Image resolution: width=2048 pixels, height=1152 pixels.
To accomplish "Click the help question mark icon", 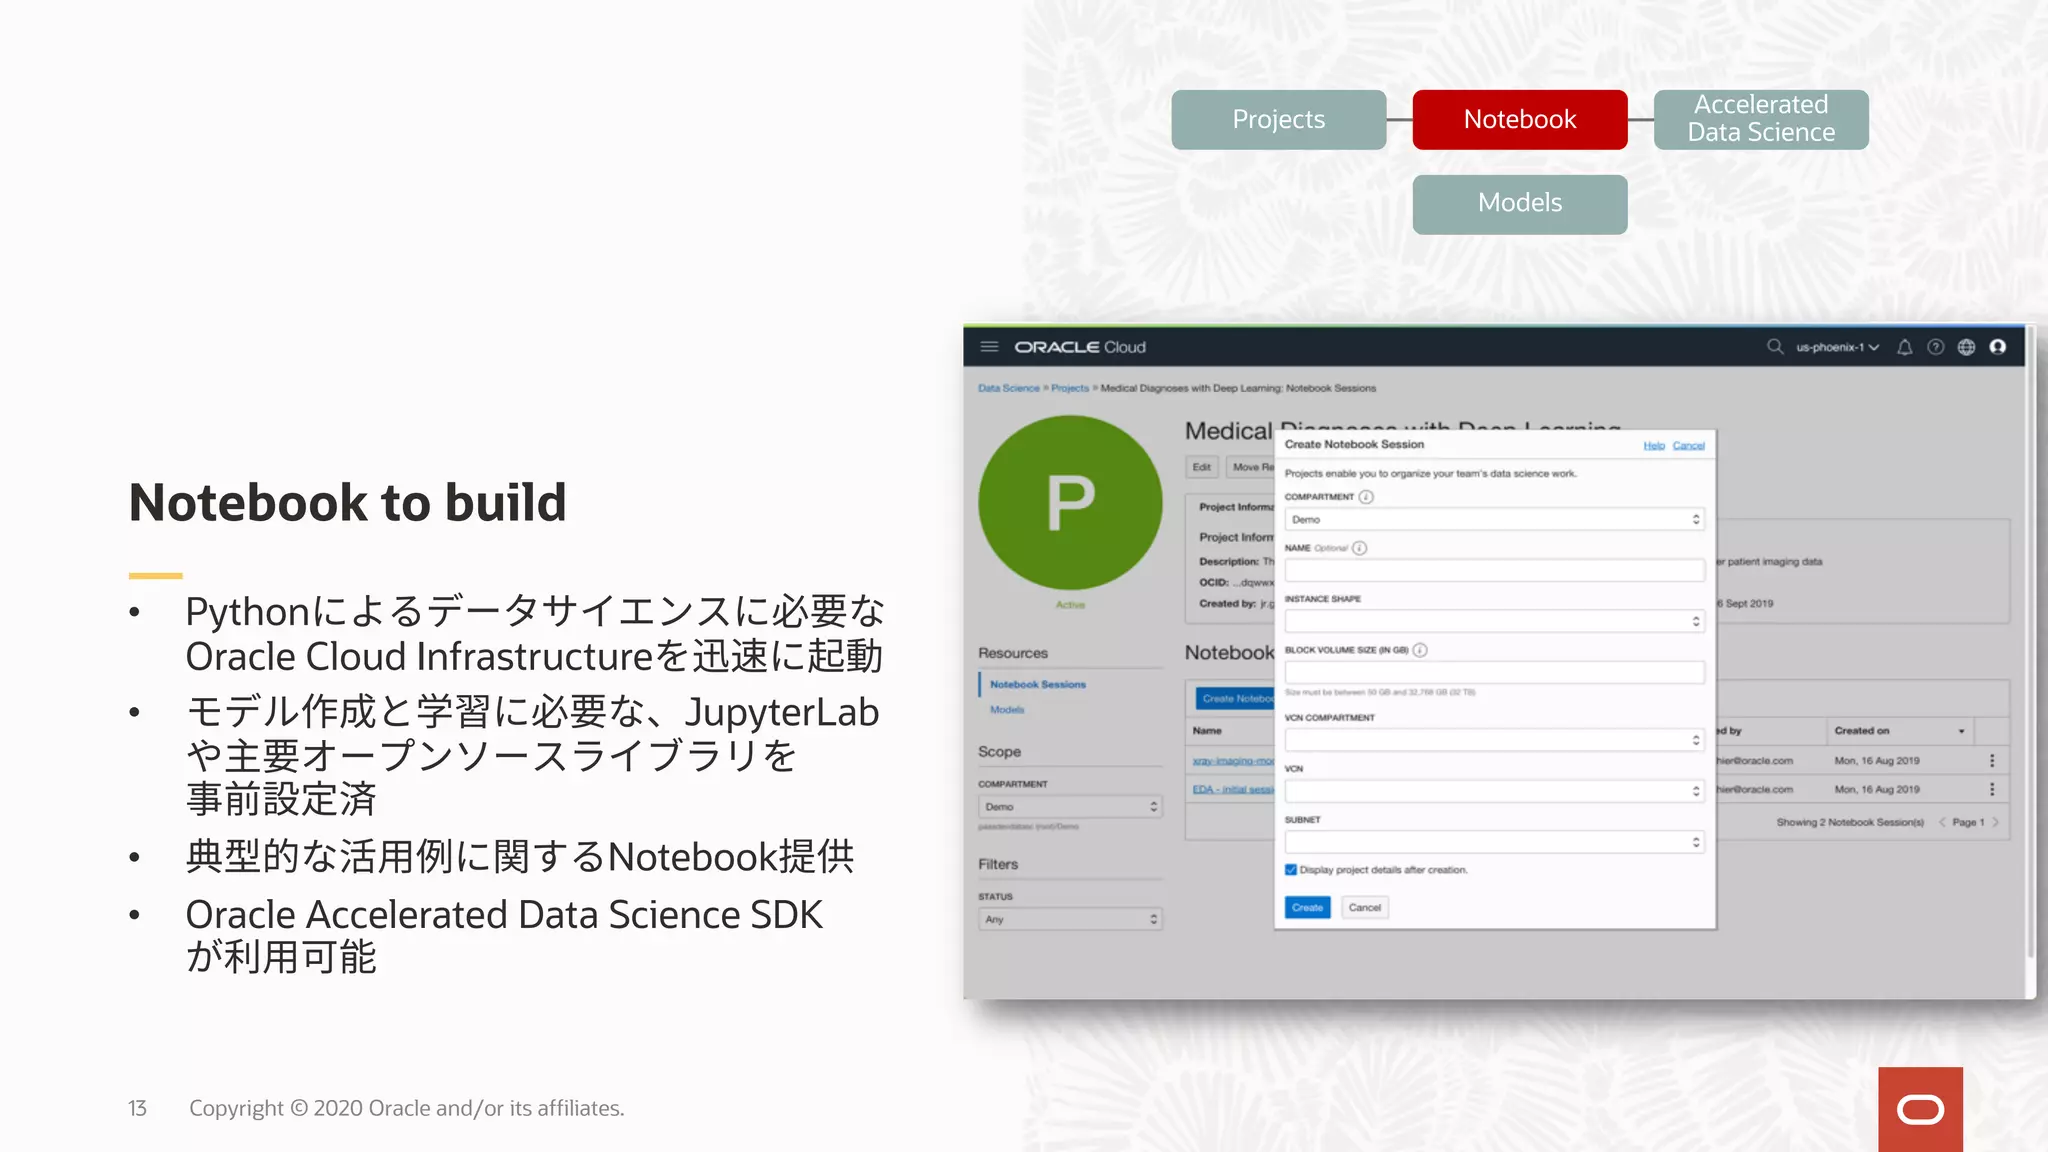I will pyautogui.click(x=1936, y=347).
